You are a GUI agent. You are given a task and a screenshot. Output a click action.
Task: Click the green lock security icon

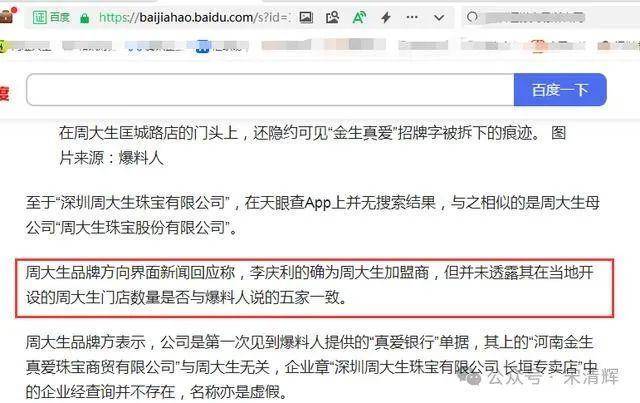tap(84, 18)
